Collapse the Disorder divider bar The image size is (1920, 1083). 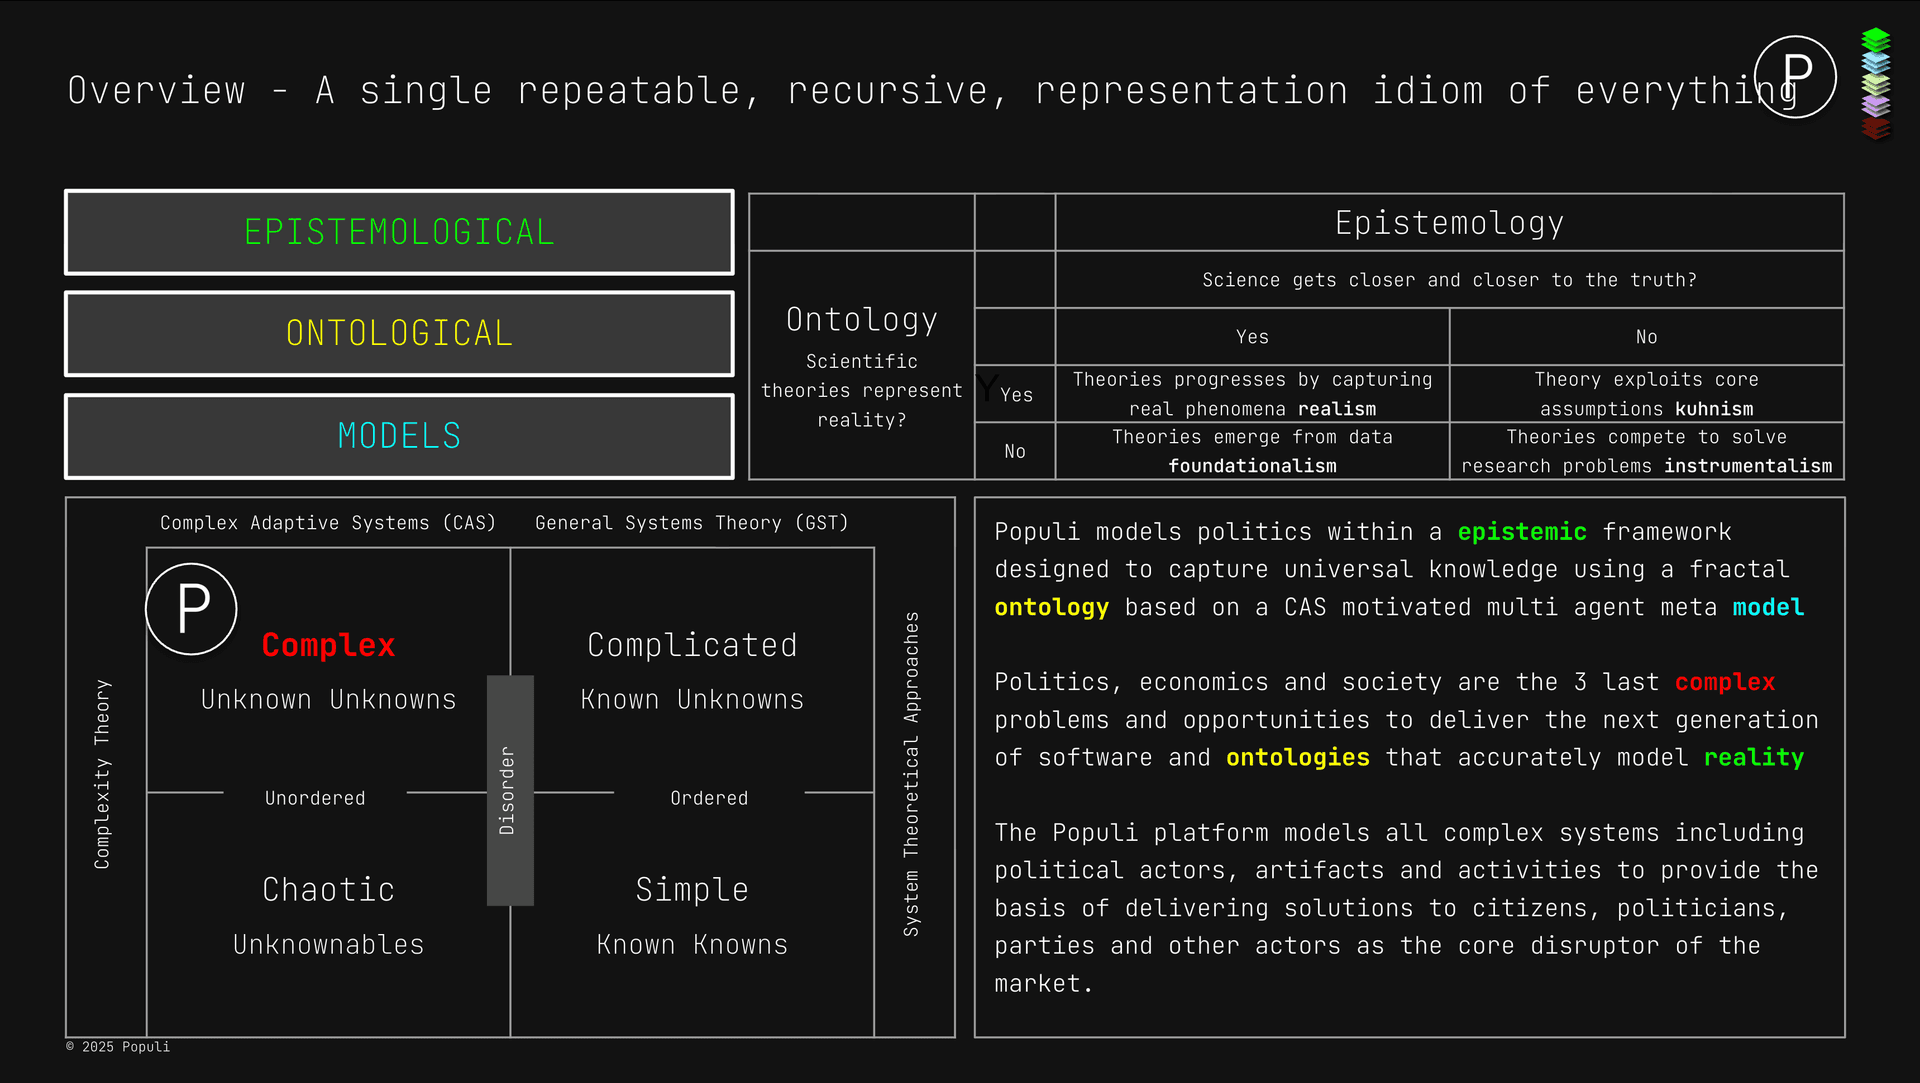pos(510,790)
